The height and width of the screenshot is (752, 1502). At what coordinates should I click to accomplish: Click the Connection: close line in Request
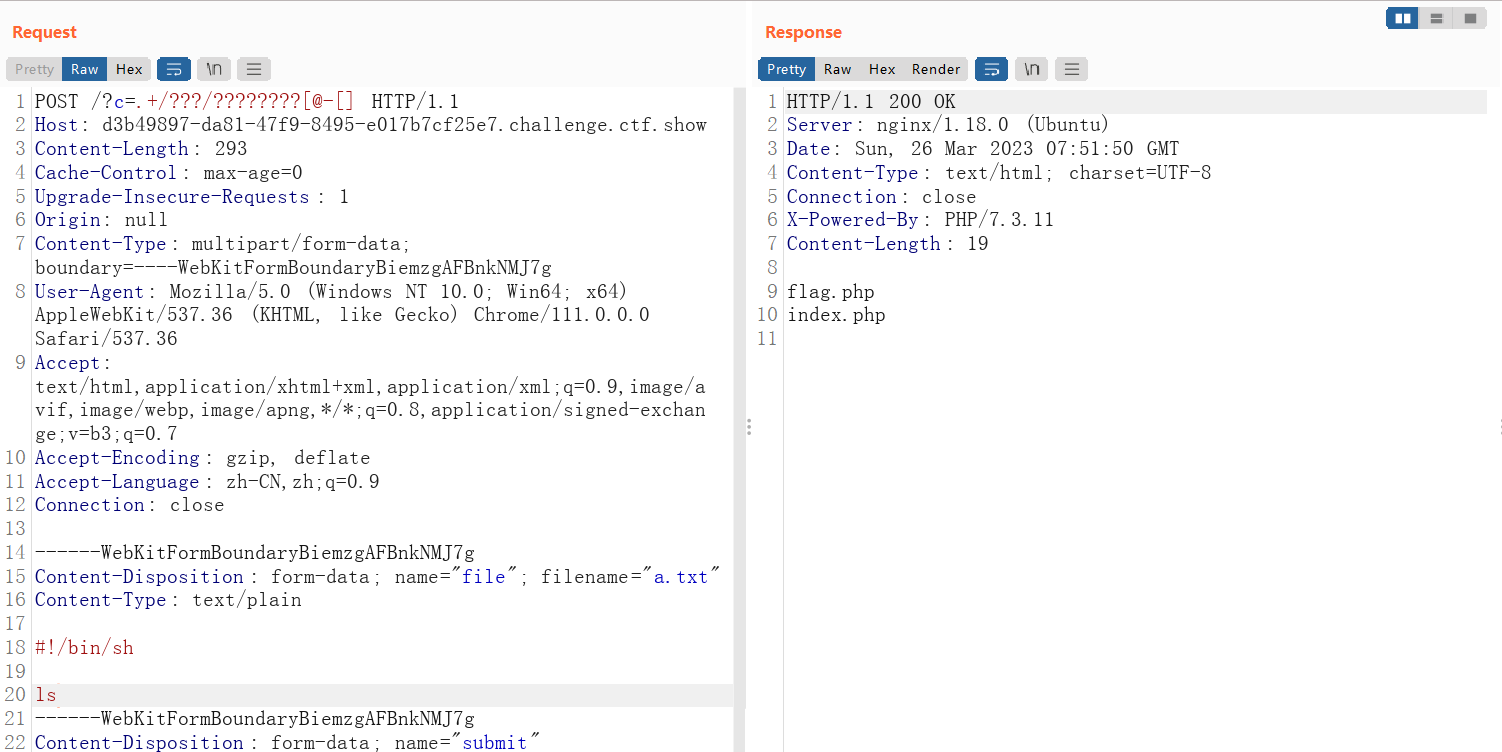pyautogui.click(x=129, y=505)
